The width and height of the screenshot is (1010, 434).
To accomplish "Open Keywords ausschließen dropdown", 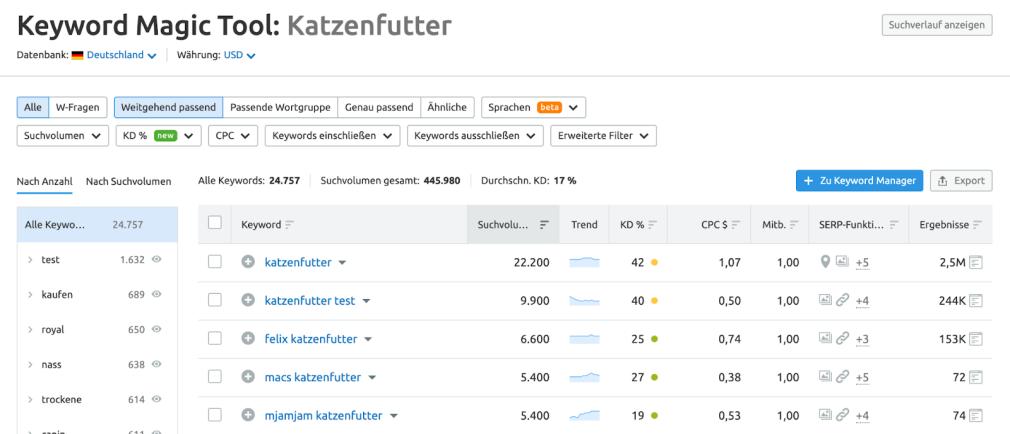I will pos(475,136).
